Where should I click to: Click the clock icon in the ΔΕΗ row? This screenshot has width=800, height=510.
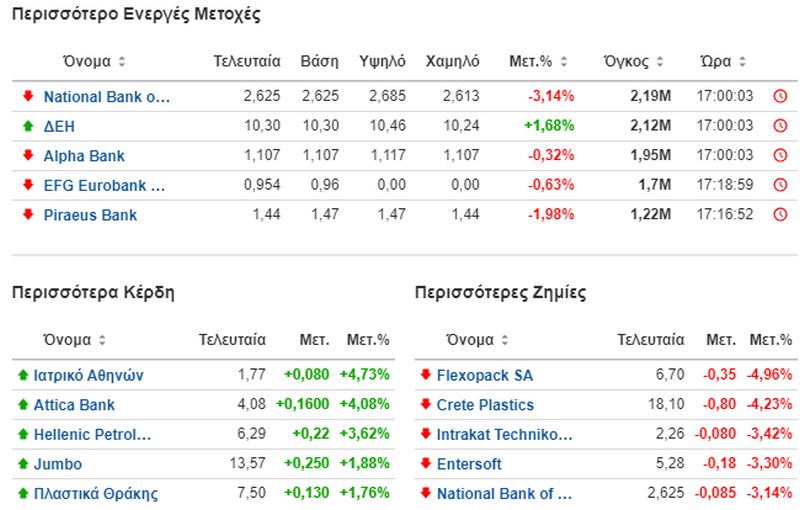pos(780,125)
